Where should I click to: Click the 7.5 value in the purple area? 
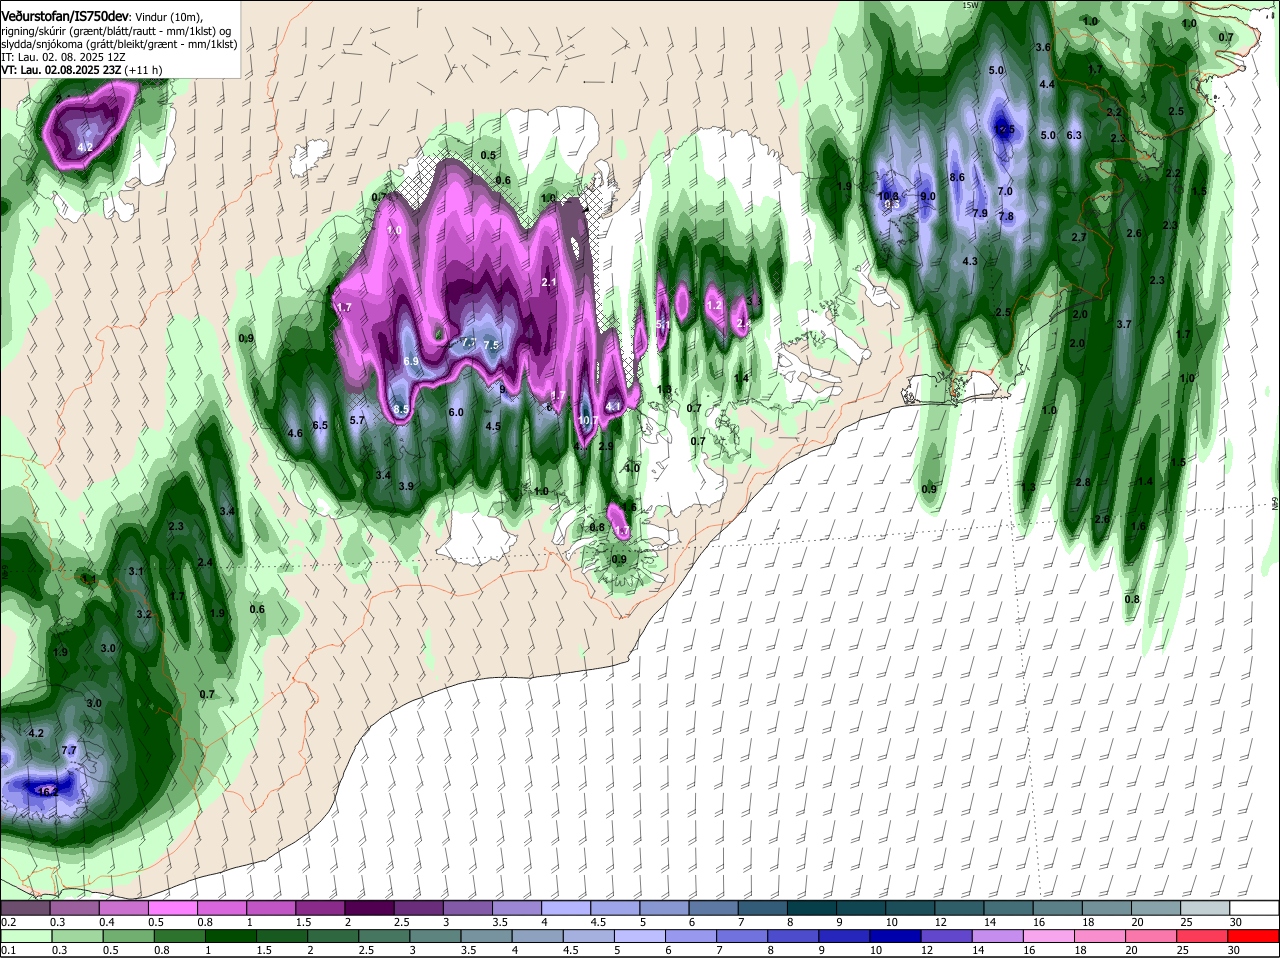491,345
